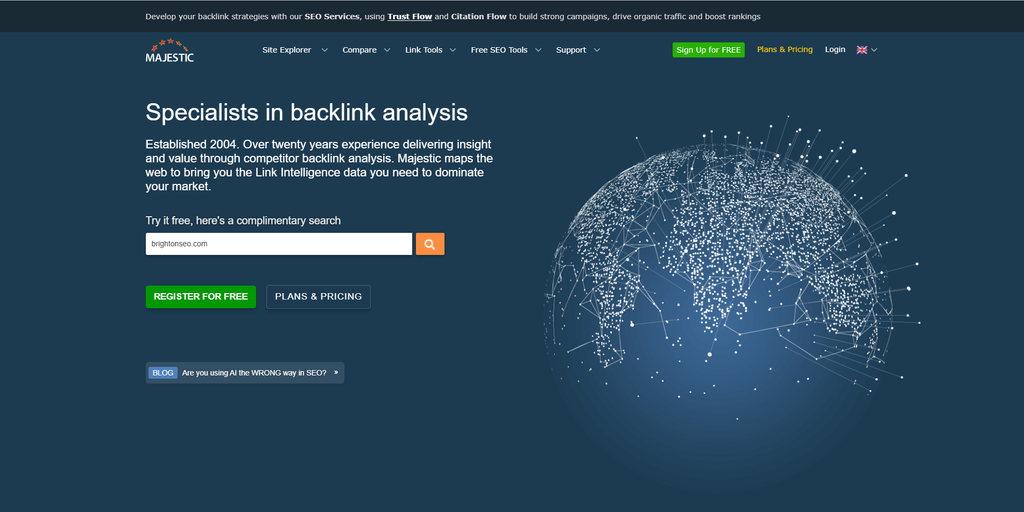Expand the Compare chevron
1024x512 pixels.
coord(387,50)
